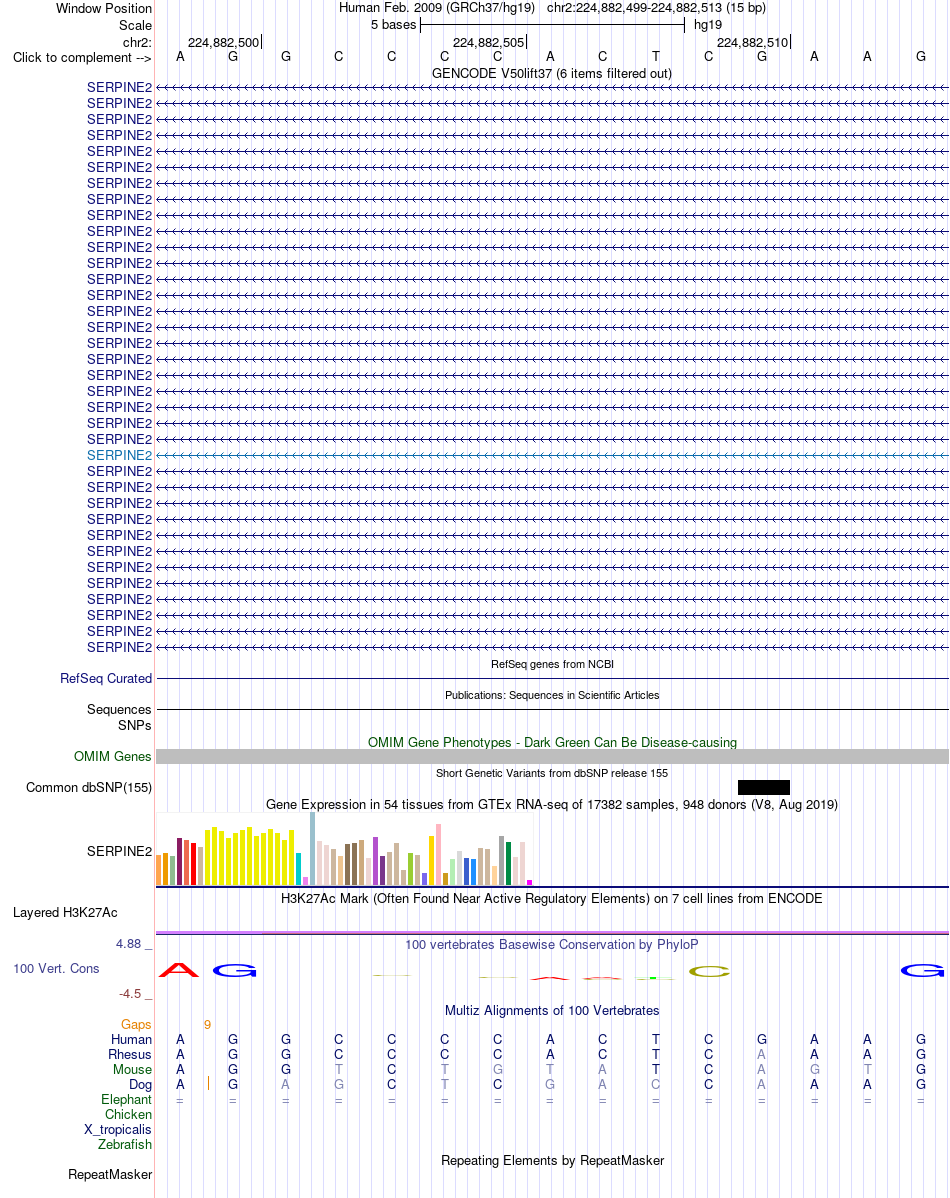
Task: Click the orange Gaps row label
Action: [136, 1025]
